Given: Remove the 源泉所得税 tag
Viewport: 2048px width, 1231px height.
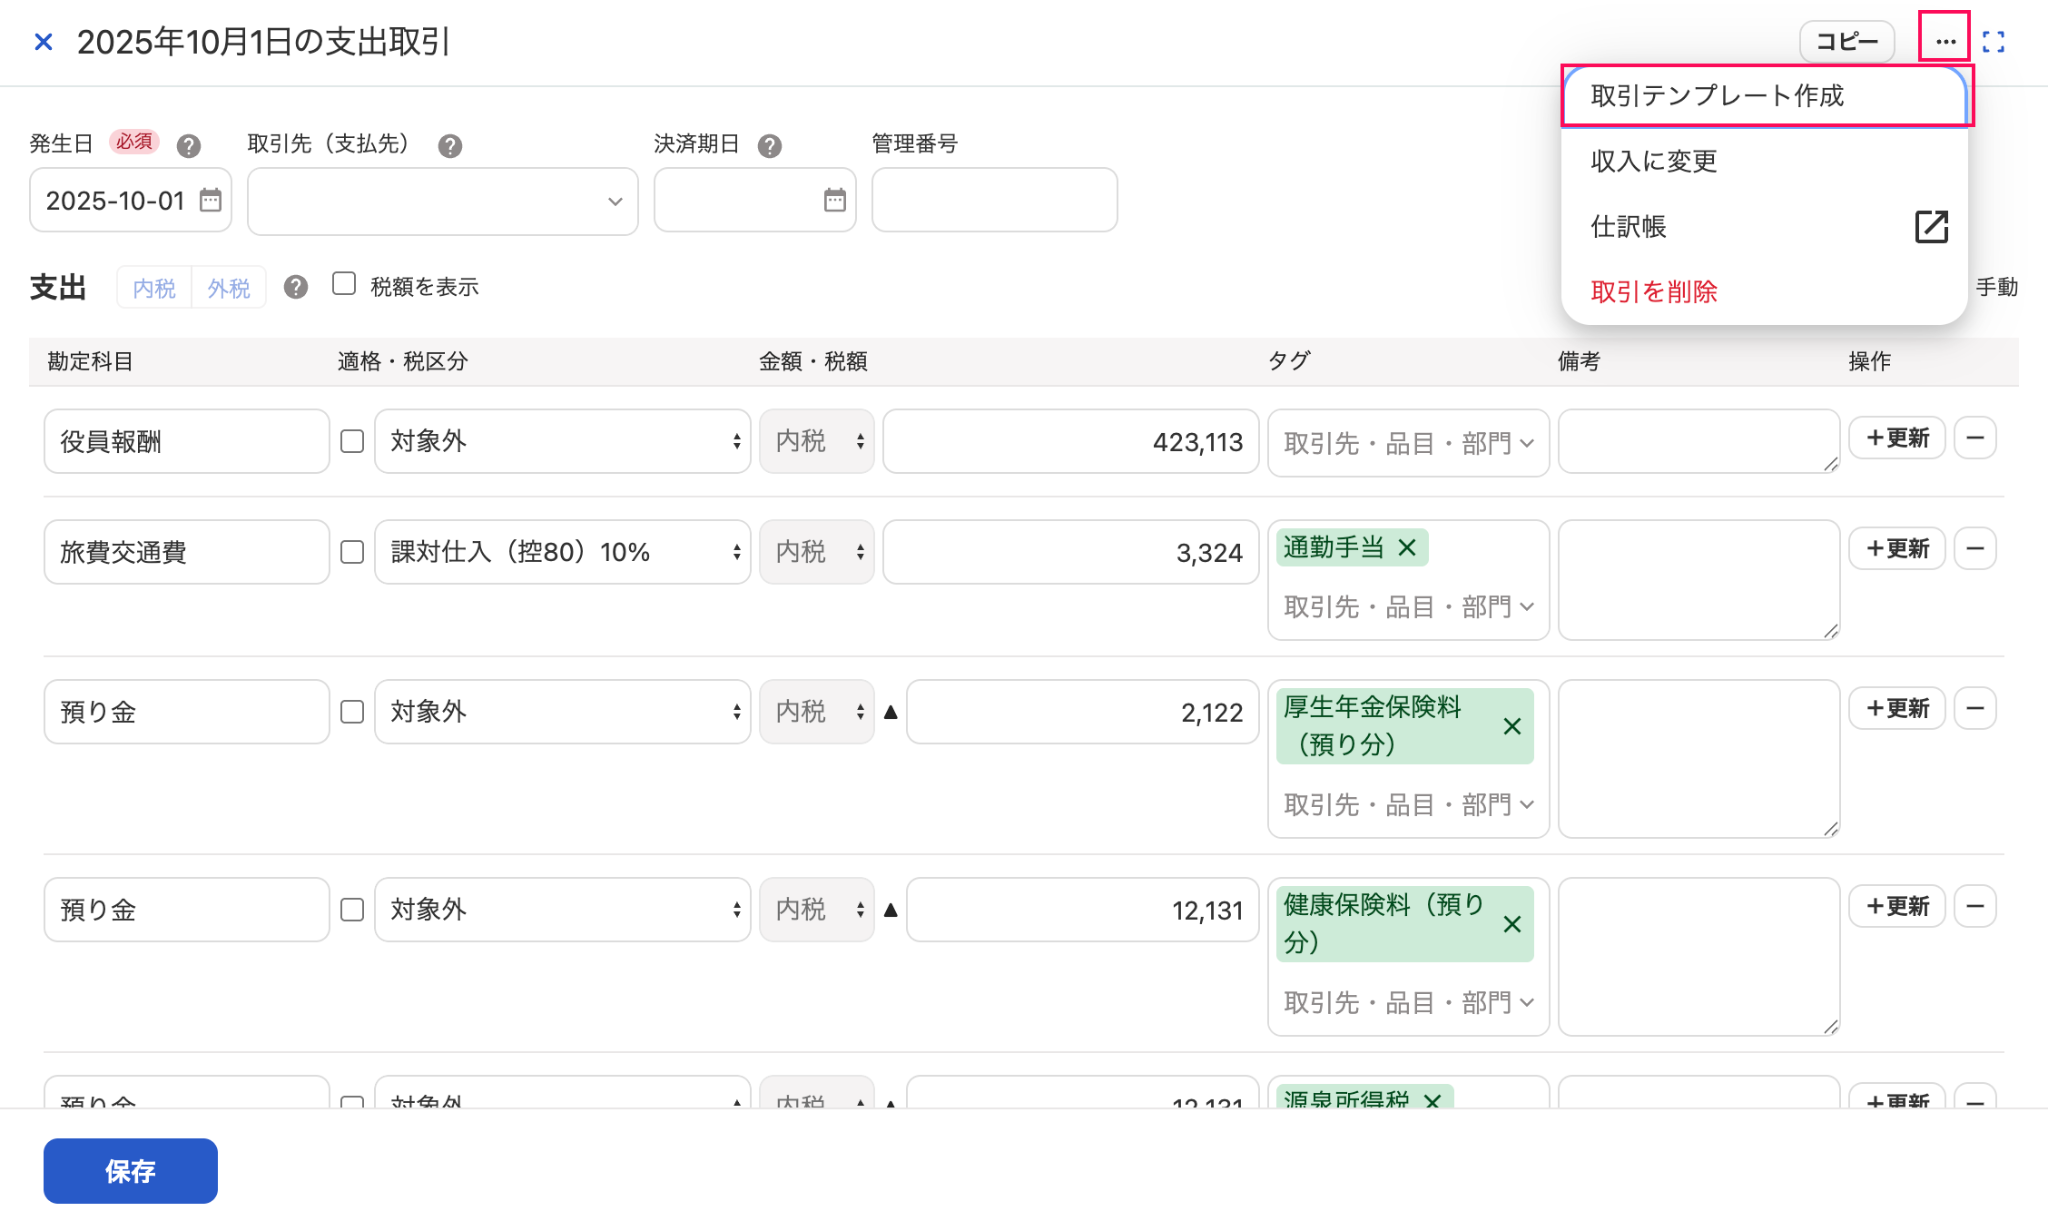Looking at the screenshot, I should pyautogui.click(x=1432, y=1100).
